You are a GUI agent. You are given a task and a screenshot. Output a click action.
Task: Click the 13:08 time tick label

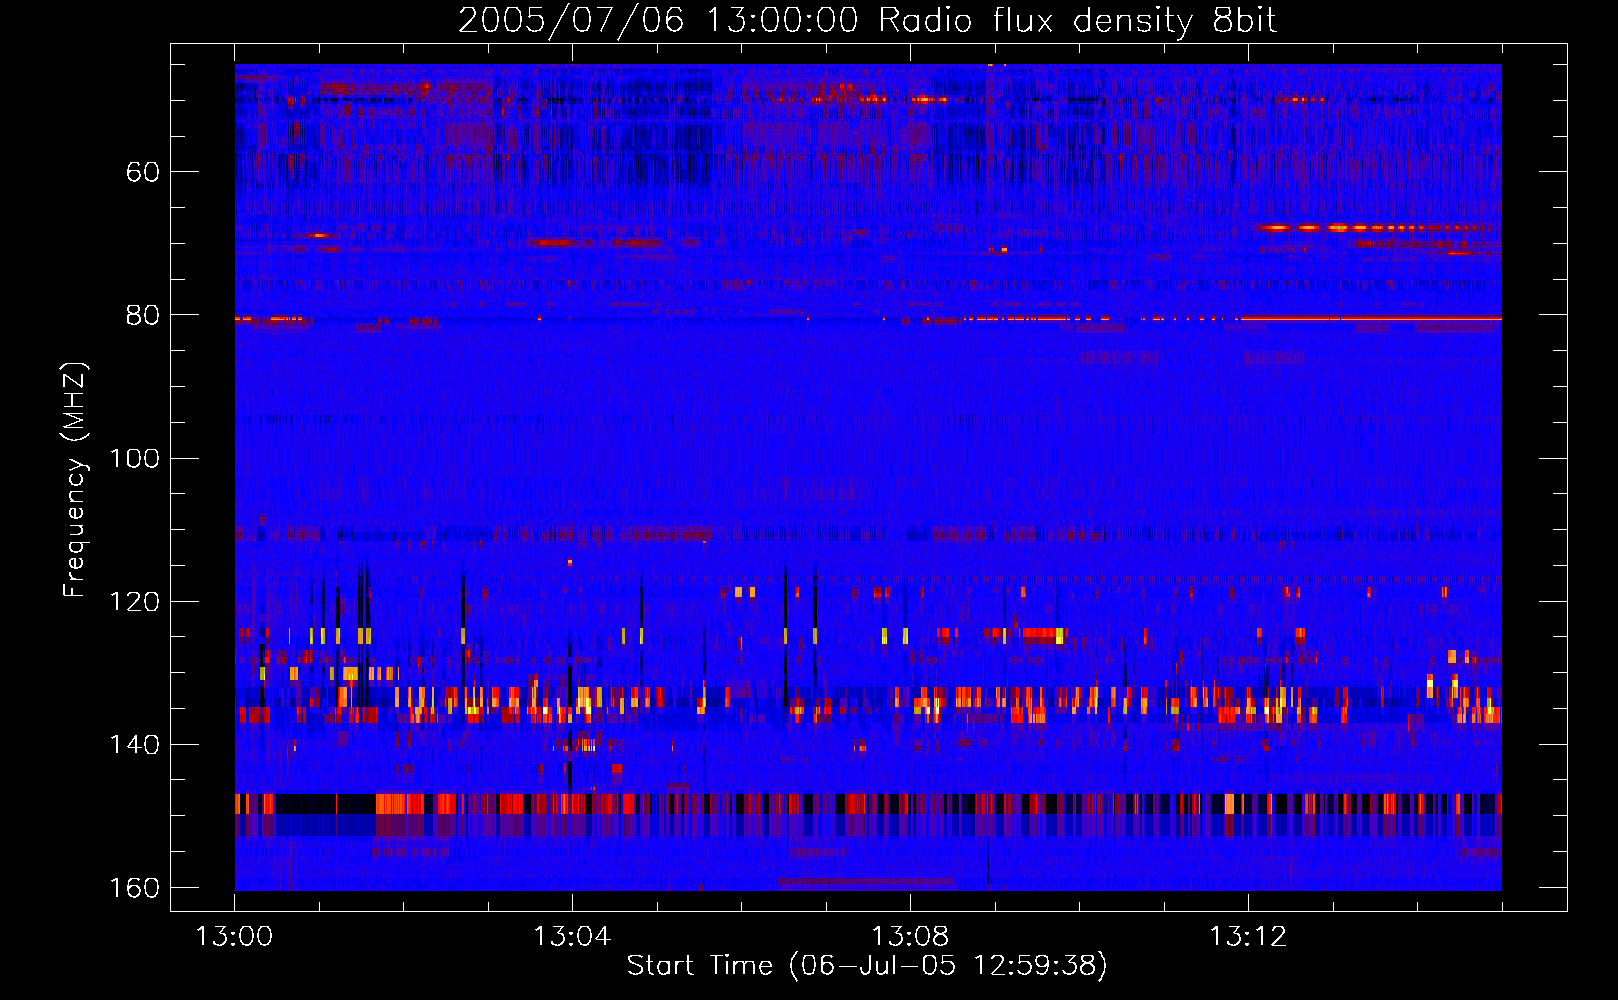point(910,937)
